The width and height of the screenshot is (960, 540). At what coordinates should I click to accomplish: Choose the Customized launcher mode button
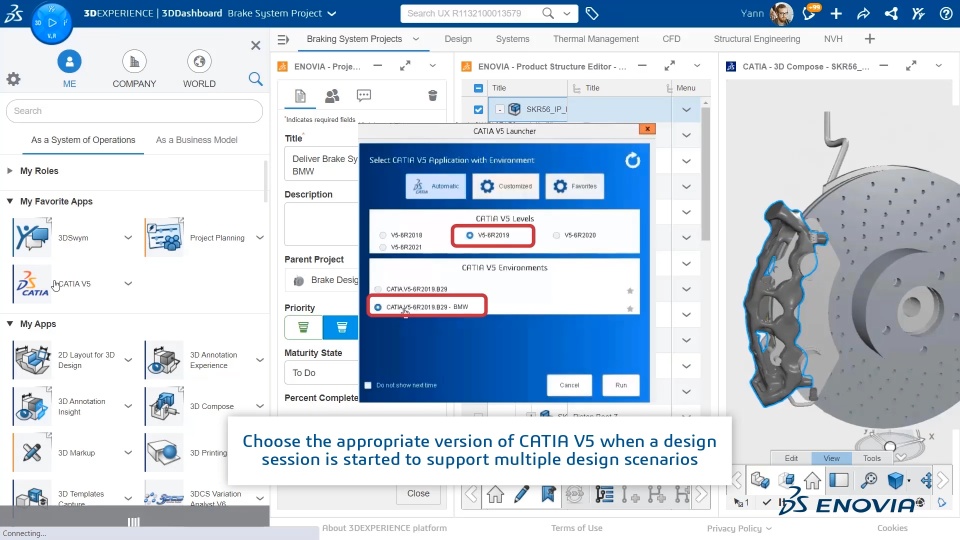coord(506,186)
